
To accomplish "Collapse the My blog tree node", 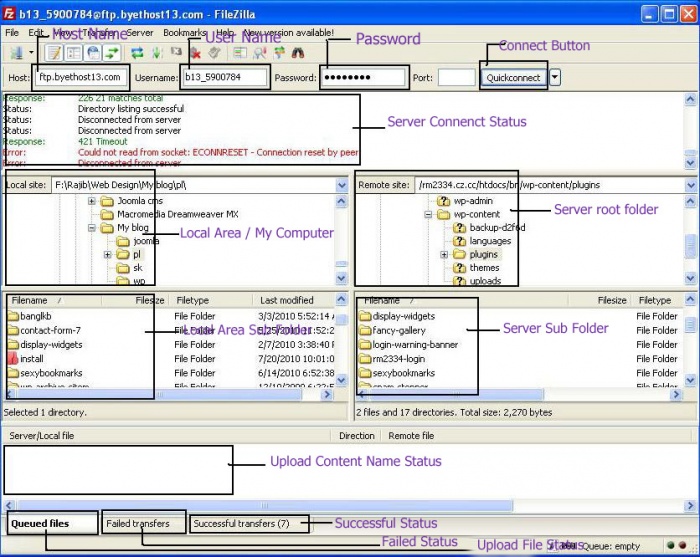I will 92,228.
